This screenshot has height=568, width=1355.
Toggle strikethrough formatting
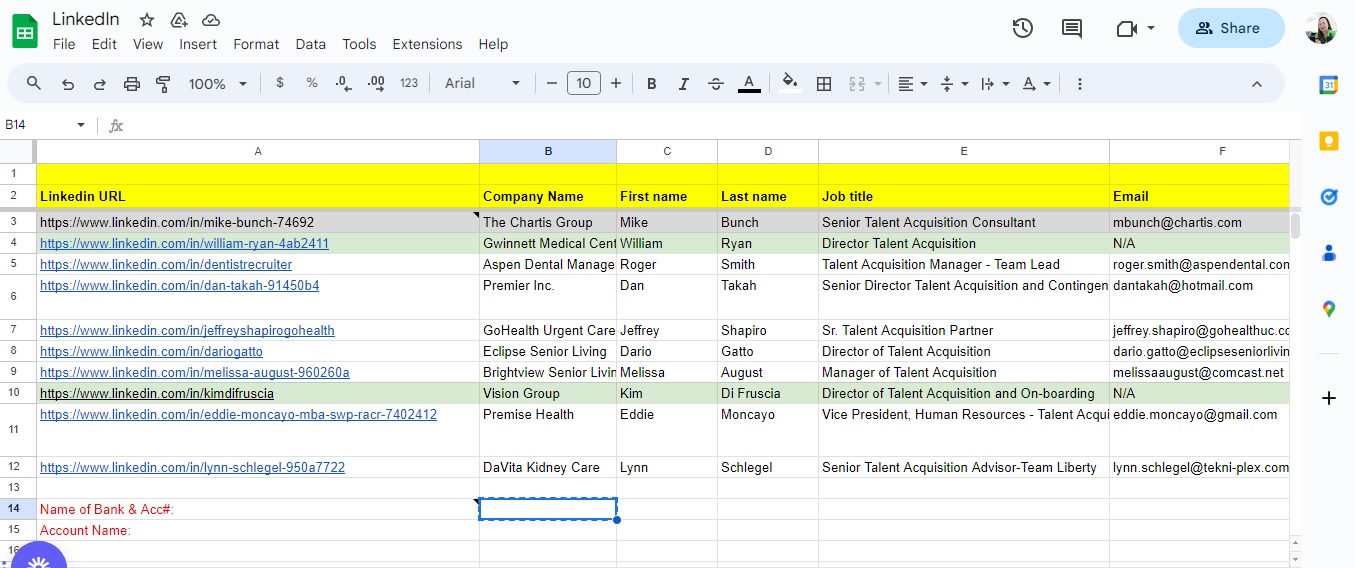tap(716, 84)
